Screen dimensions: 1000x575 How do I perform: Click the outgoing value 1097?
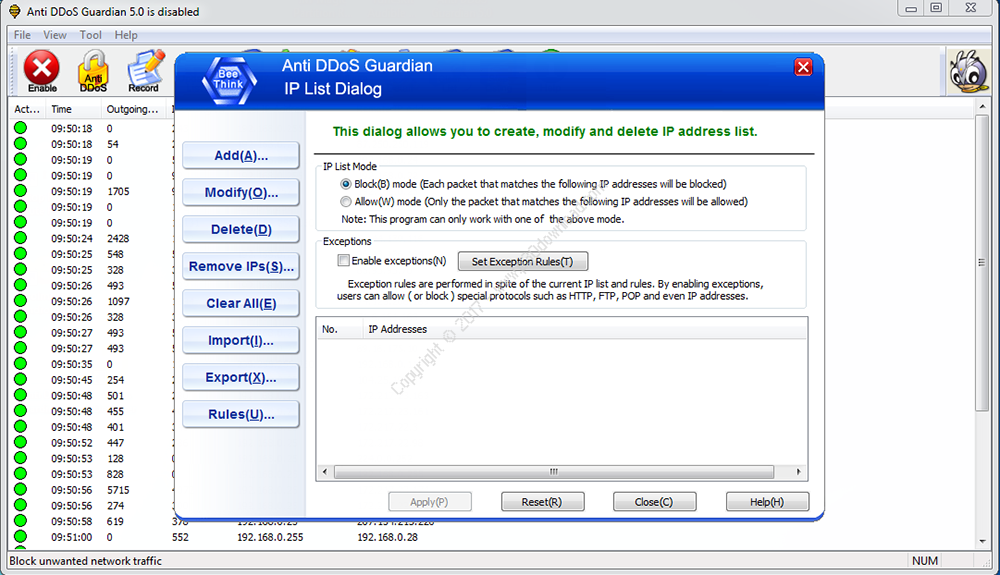pos(118,301)
